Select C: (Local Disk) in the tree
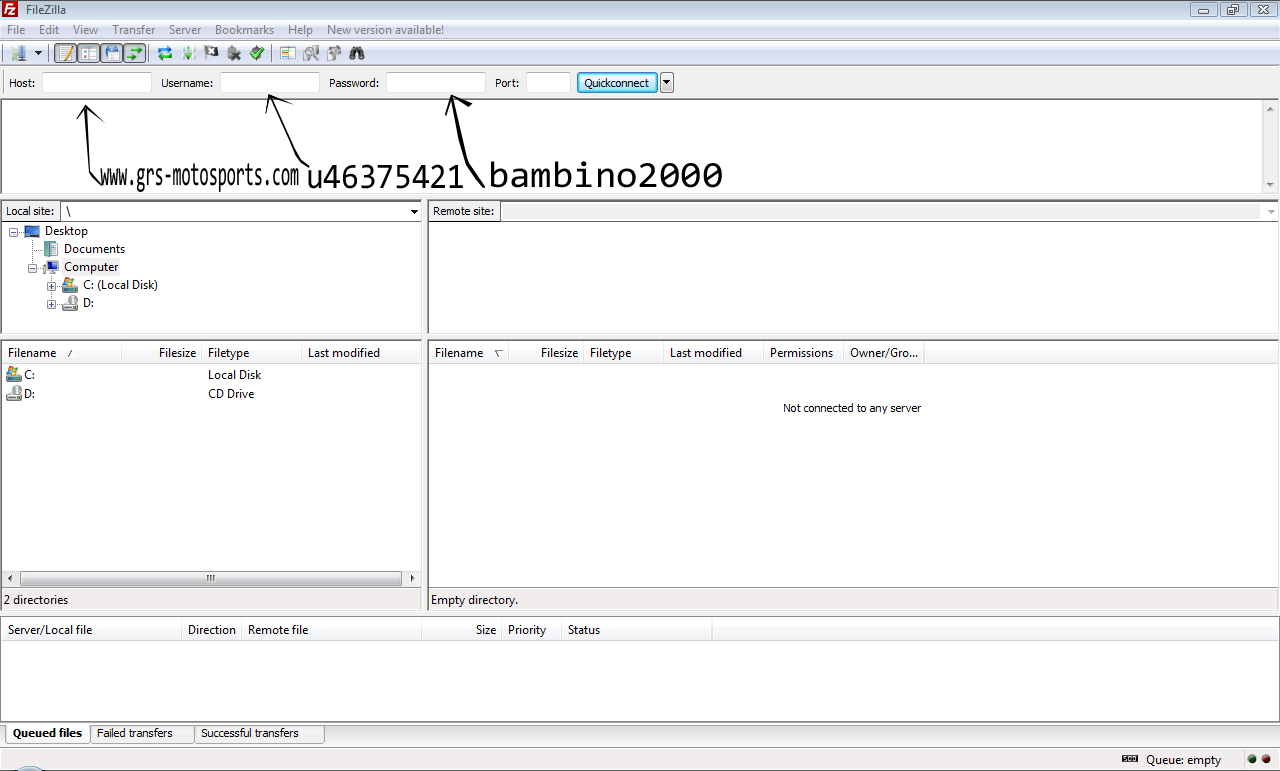Viewport: 1280px width, 771px height. coord(120,285)
